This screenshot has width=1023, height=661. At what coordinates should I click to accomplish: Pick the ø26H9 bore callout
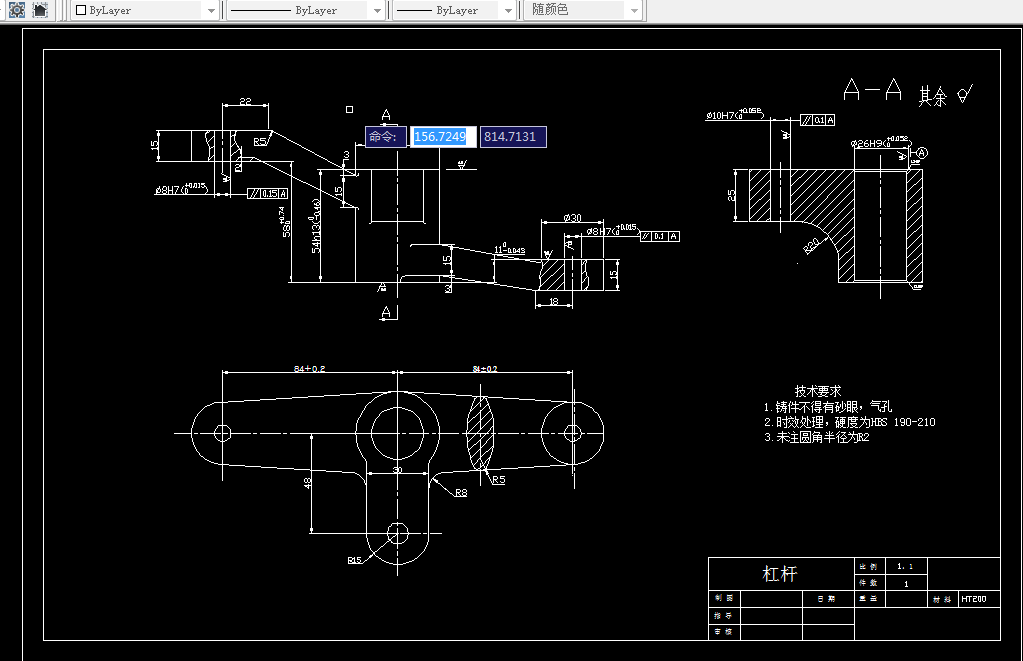pos(879,142)
